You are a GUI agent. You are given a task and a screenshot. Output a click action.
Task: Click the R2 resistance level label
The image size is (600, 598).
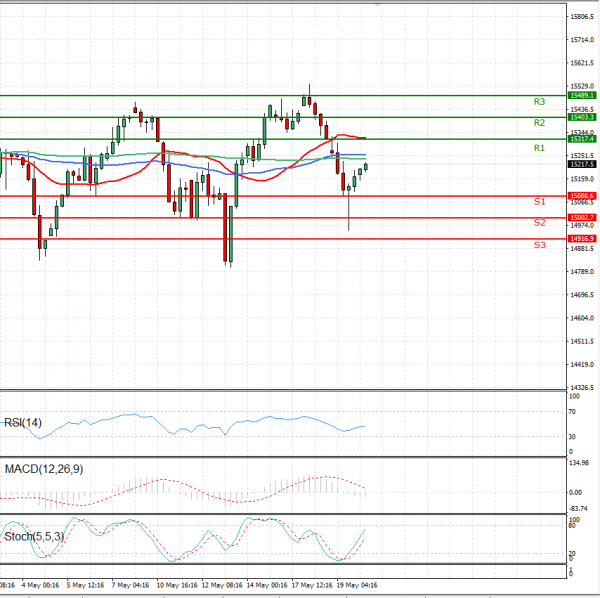pyautogui.click(x=539, y=123)
